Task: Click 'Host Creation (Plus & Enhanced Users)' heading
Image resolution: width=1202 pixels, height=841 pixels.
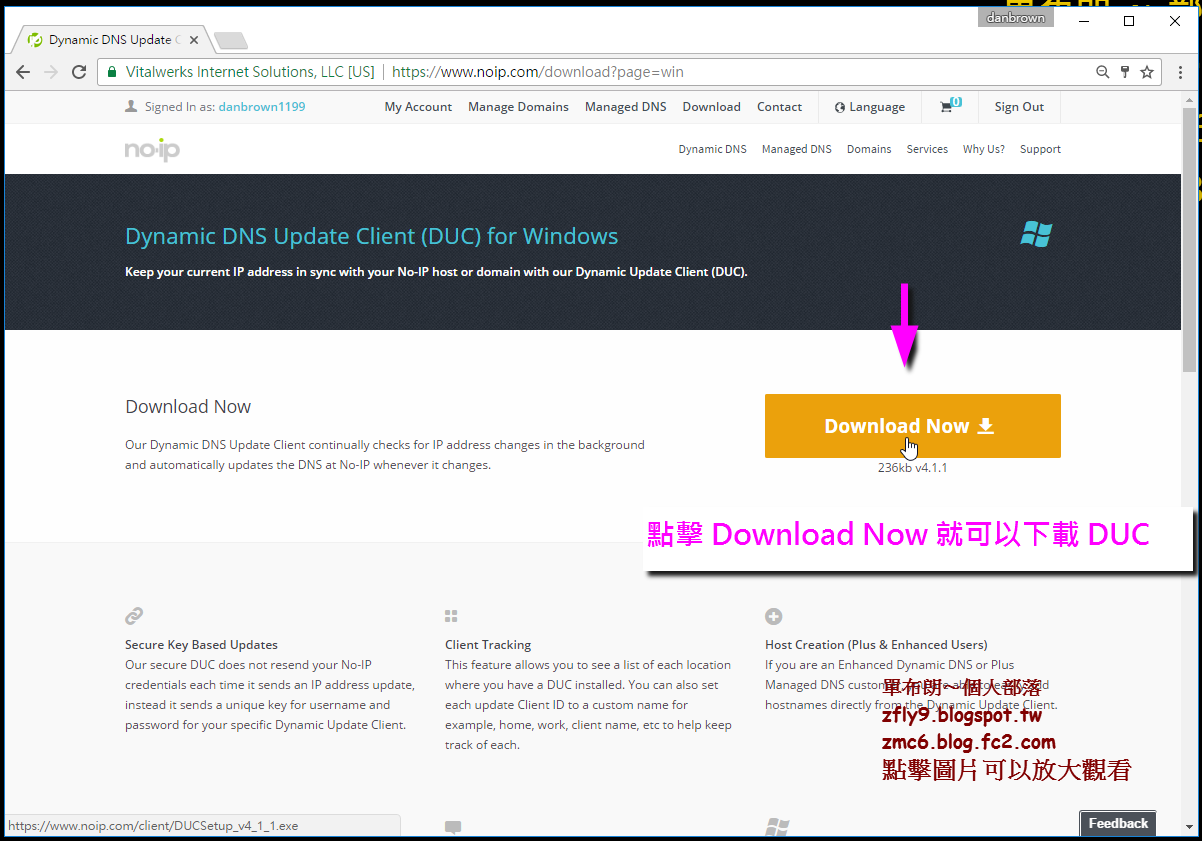Action: tap(876, 645)
